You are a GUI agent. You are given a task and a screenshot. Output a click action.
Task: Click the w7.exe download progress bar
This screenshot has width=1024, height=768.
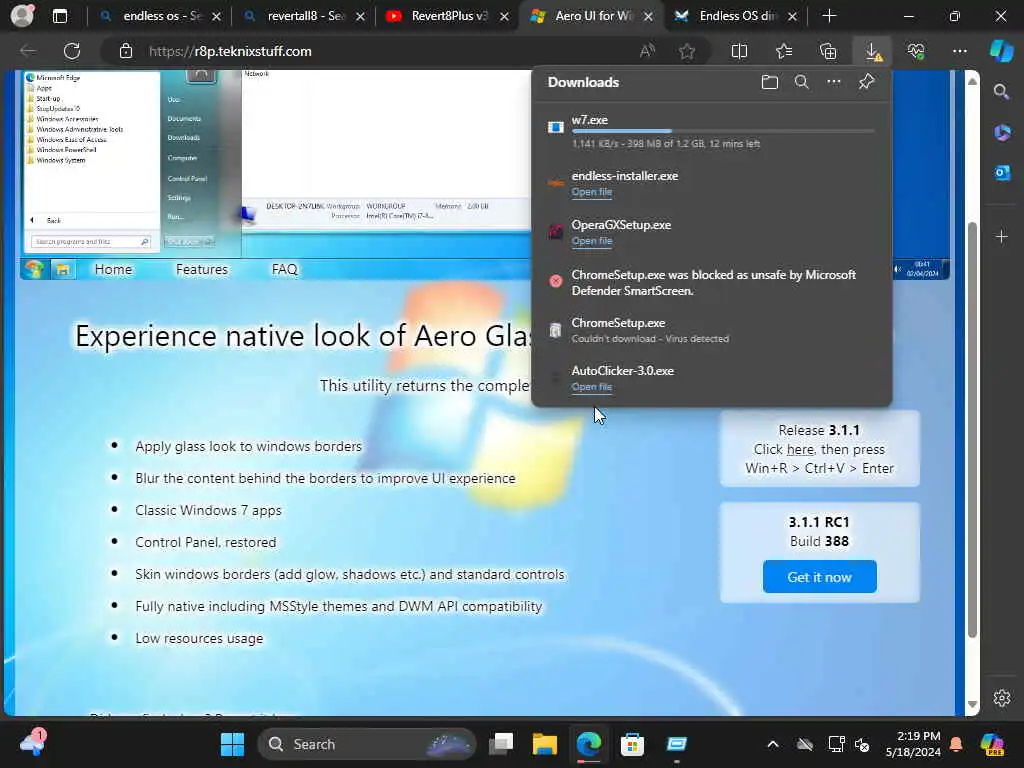[722, 131]
